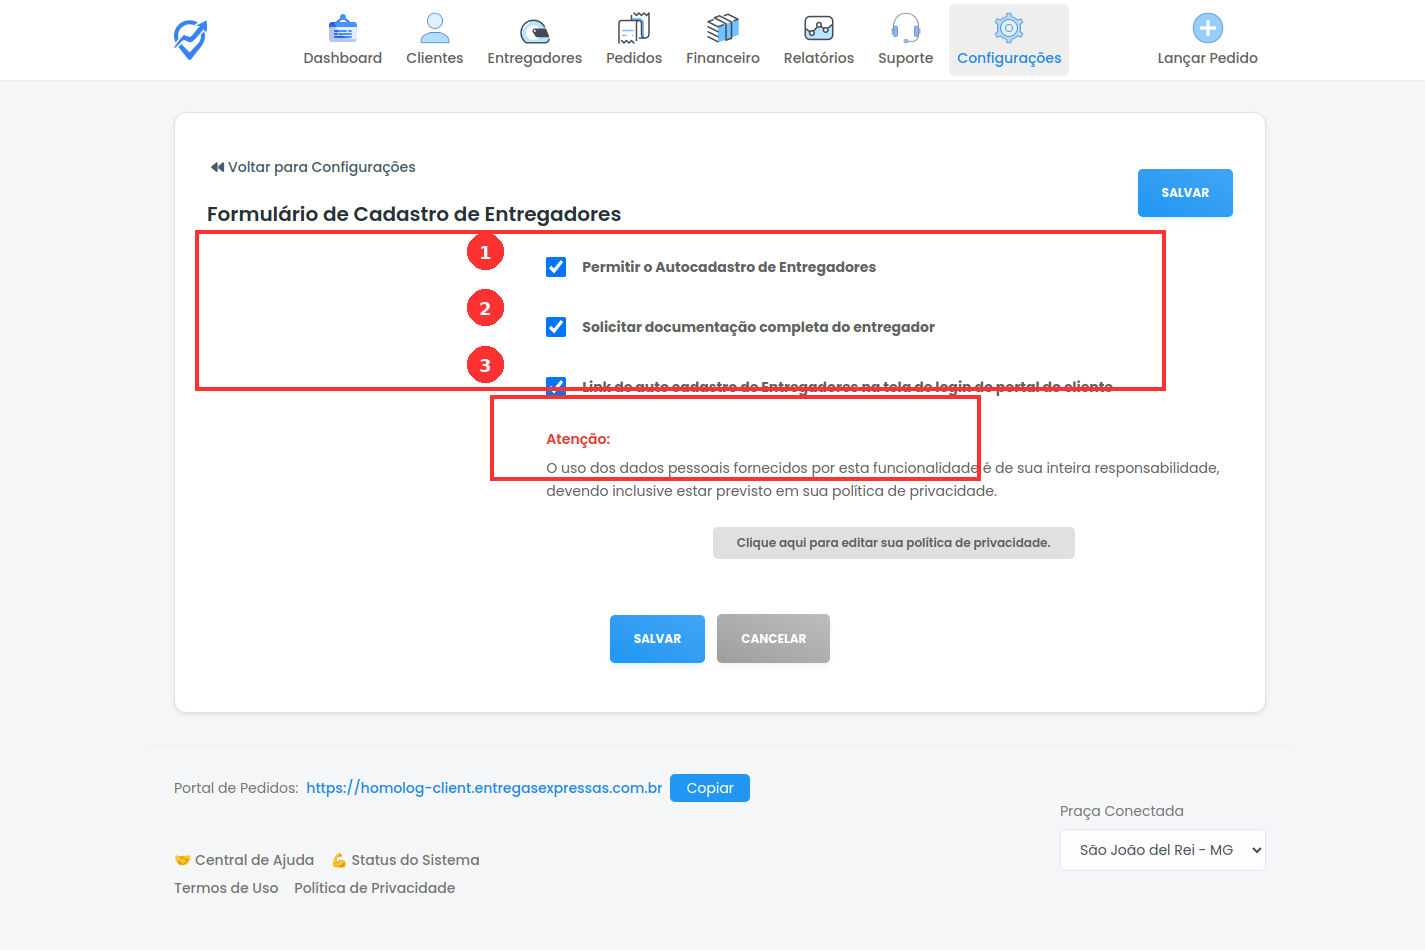Open the Suporte menu item
The width and height of the screenshot is (1425, 950).
point(905,26)
